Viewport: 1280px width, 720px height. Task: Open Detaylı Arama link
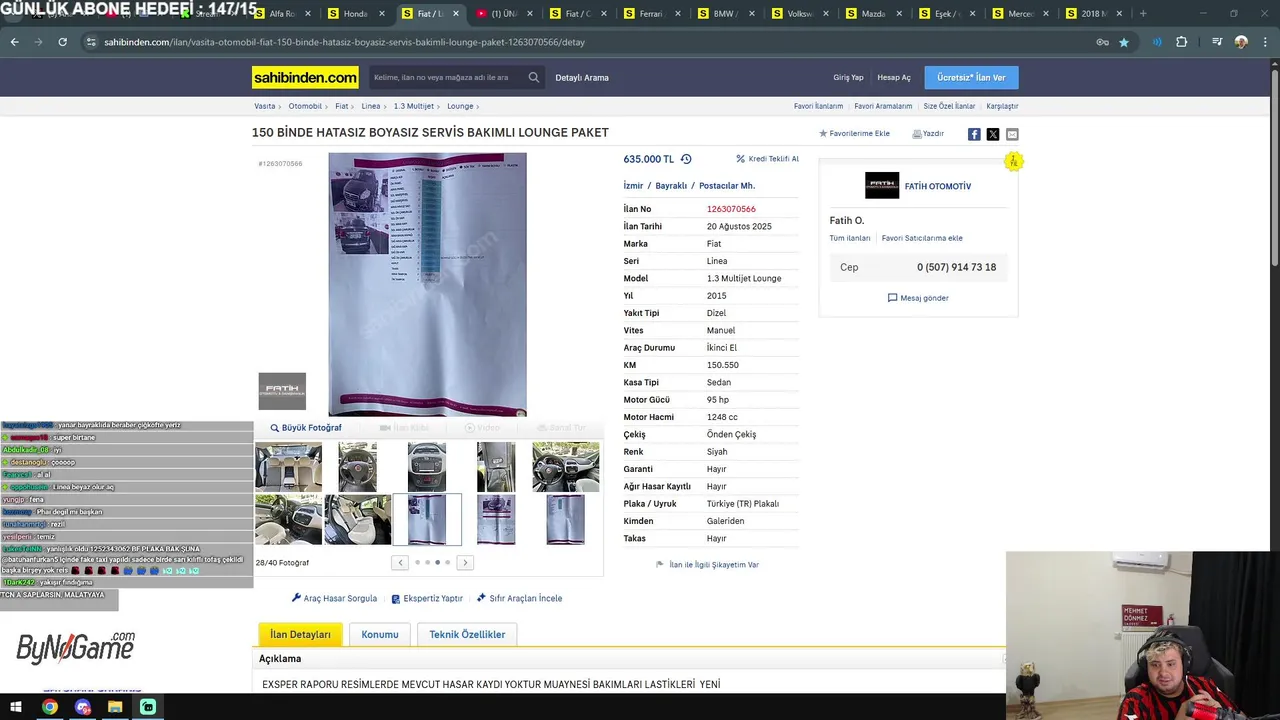[582, 77]
